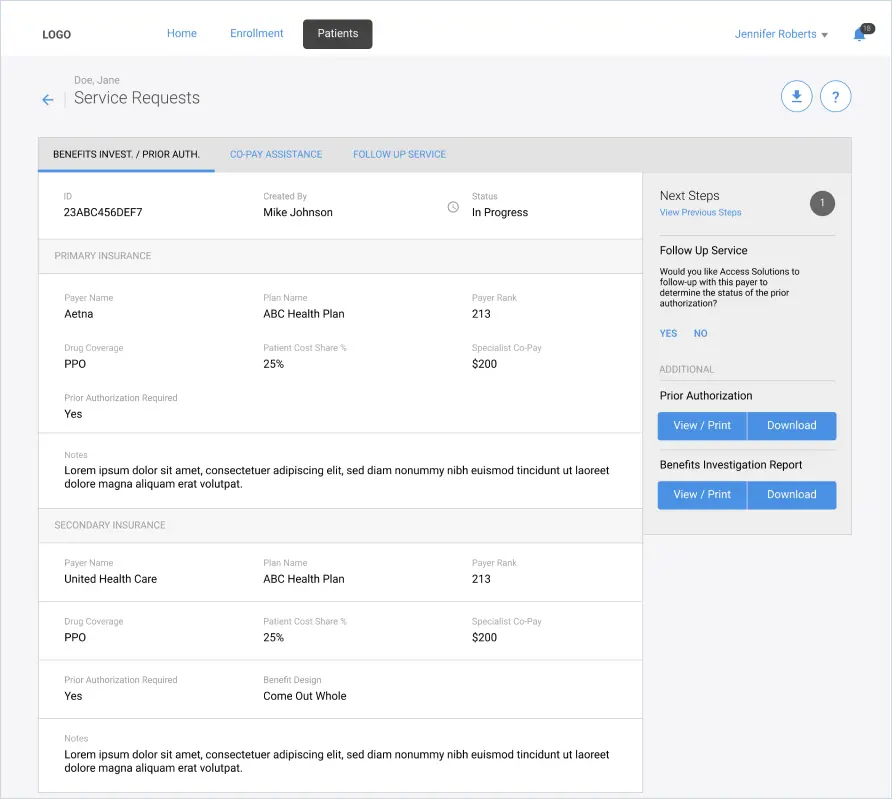Click the LOGO in the top bar

tap(57, 35)
